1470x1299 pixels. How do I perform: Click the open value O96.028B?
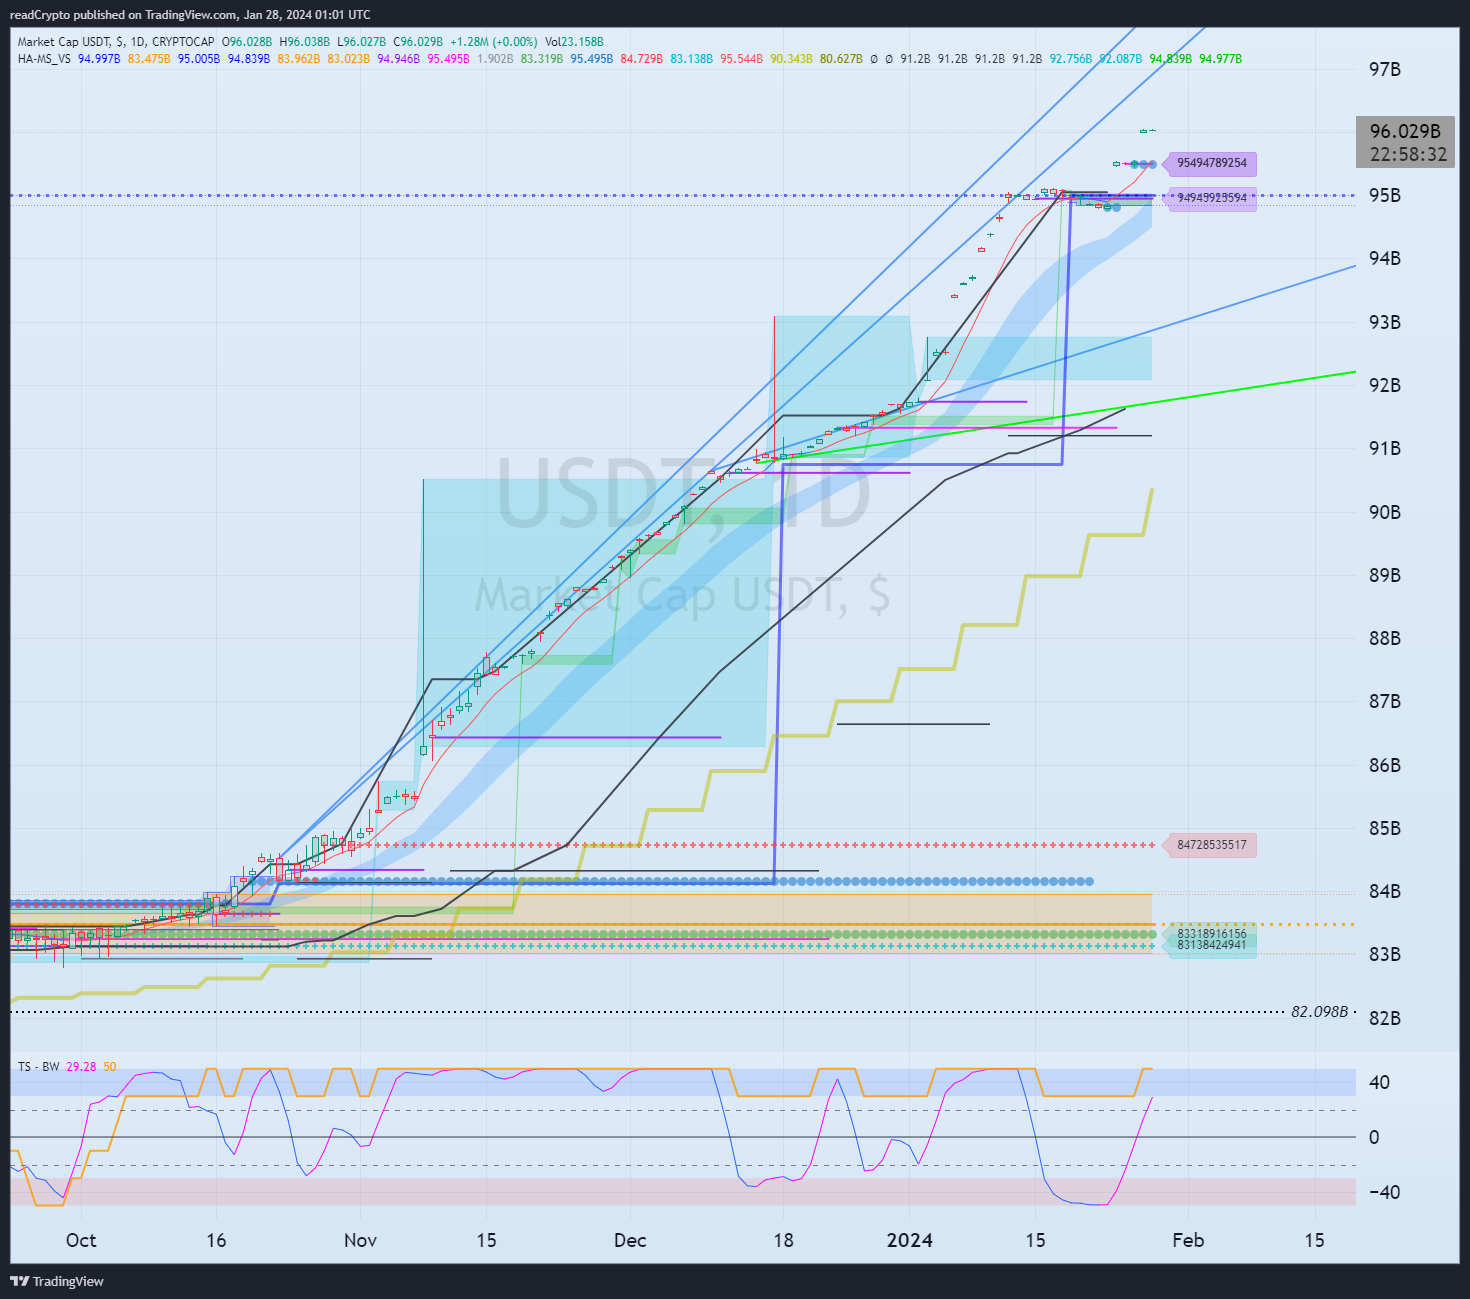[247, 42]
